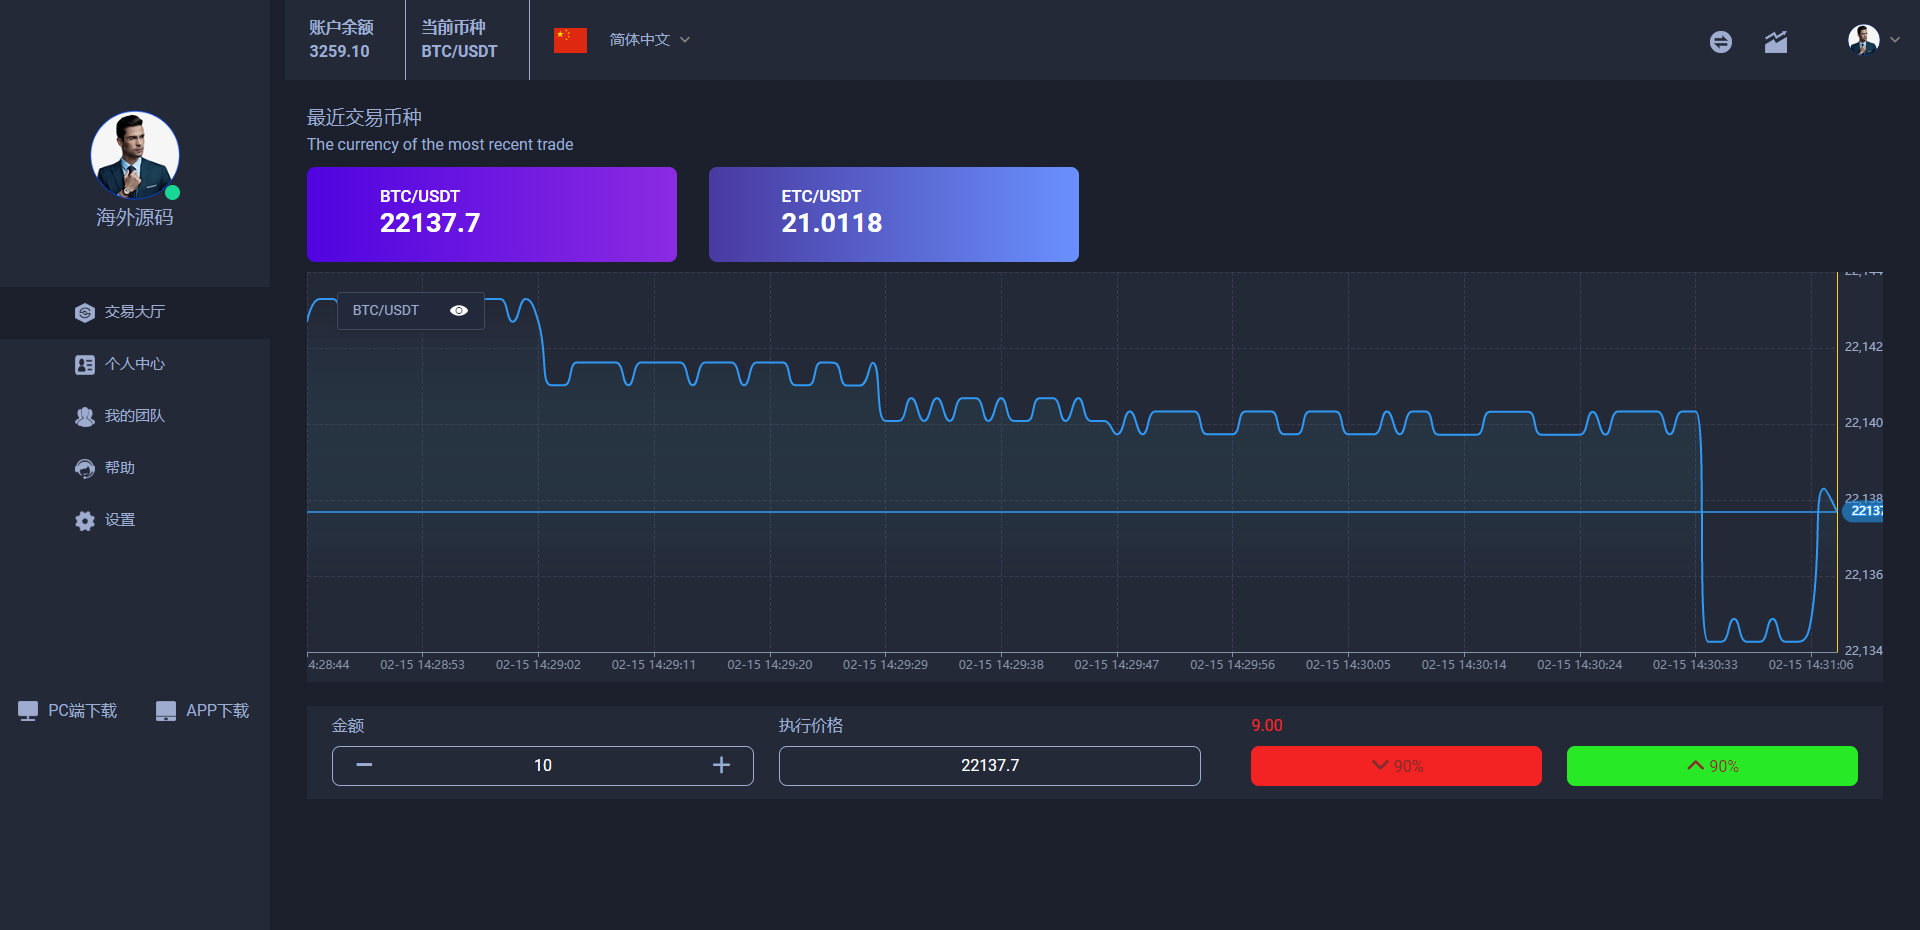This screenshot has height=930, width=1920.
Task: Click the APP下载 download icon
Action: click(x=166, y=711)
